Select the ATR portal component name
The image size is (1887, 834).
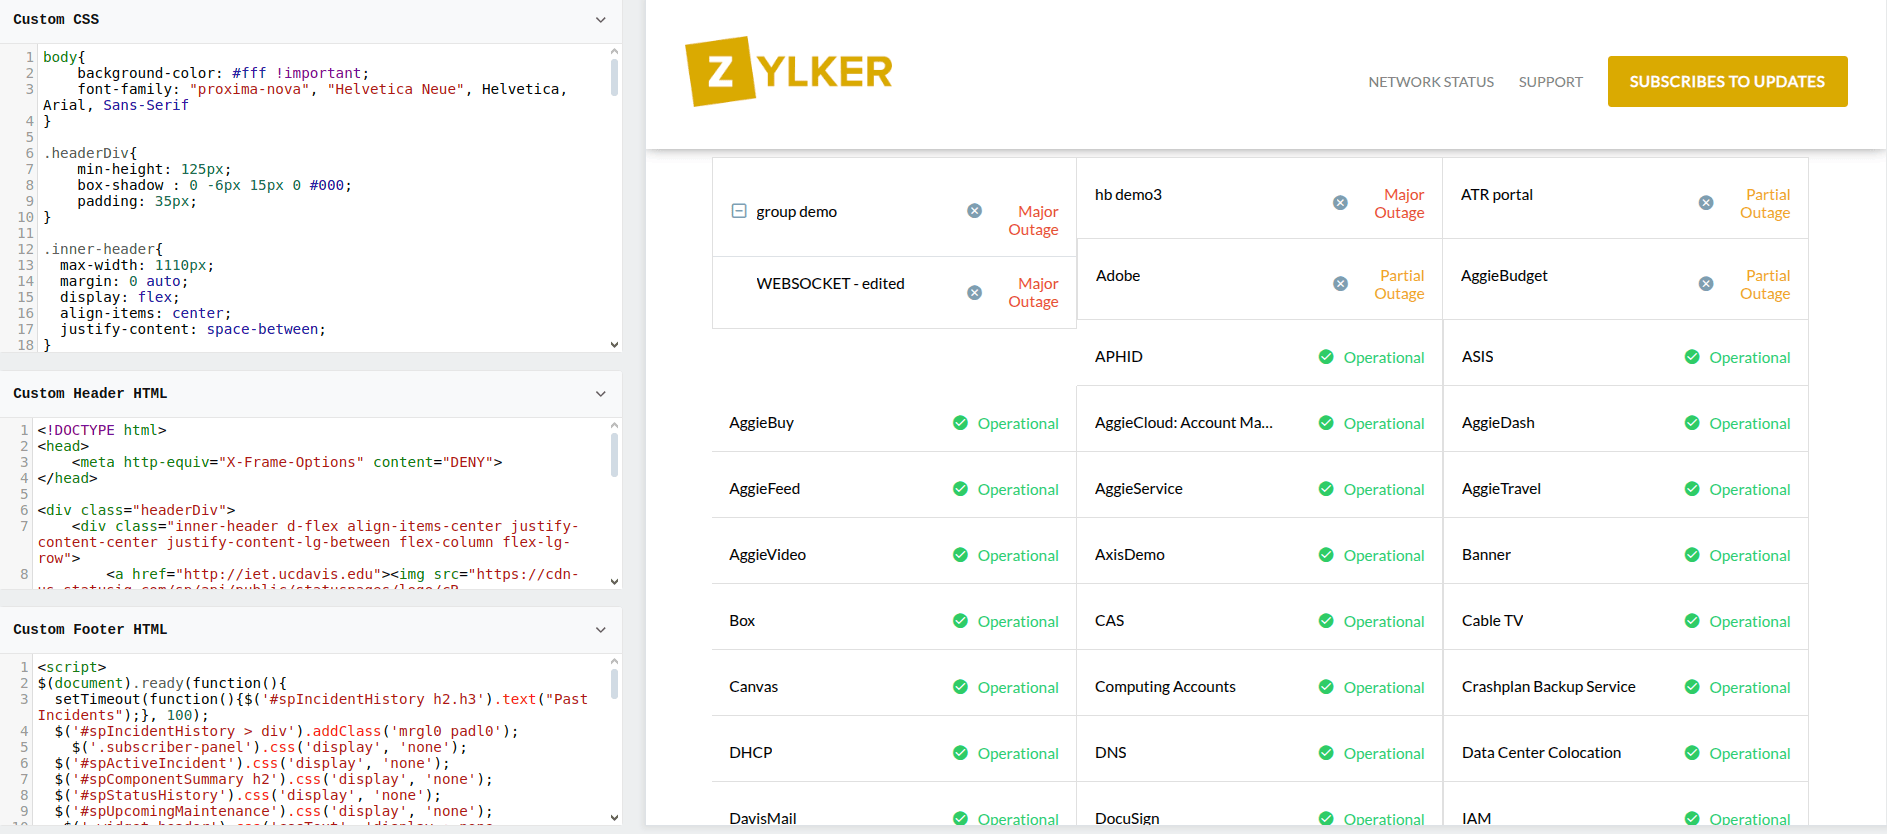point(1496,195)
